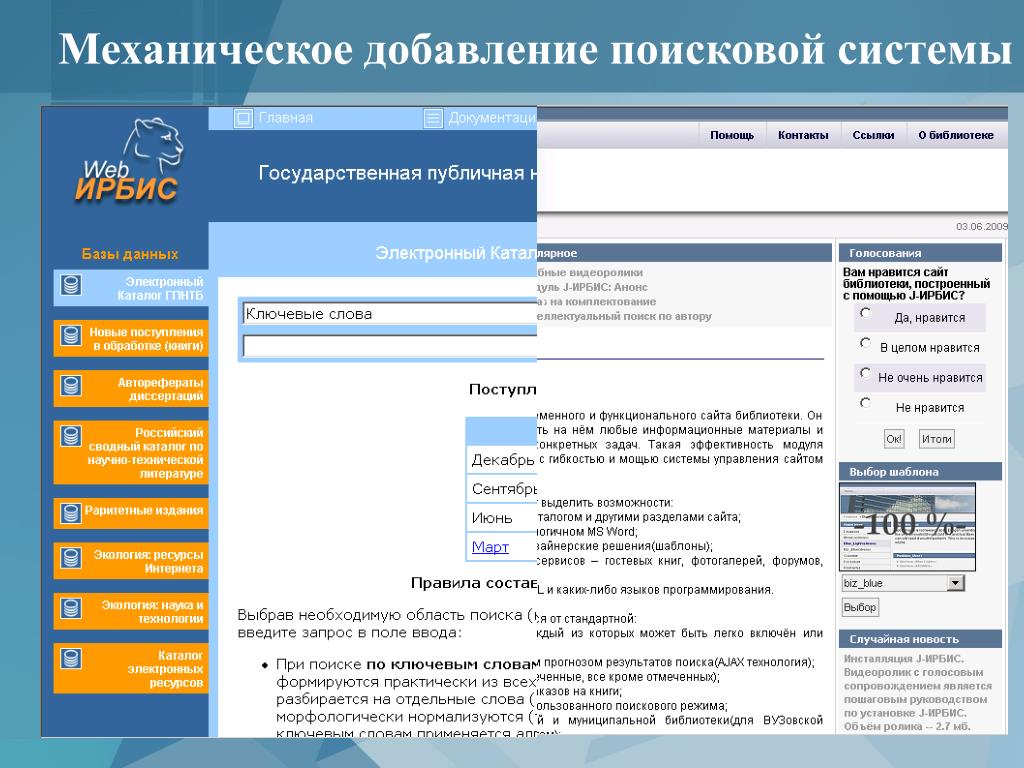Open Новые поступления в обработке (книги)
Screen dimensions: 1024x768
(131, 338)
